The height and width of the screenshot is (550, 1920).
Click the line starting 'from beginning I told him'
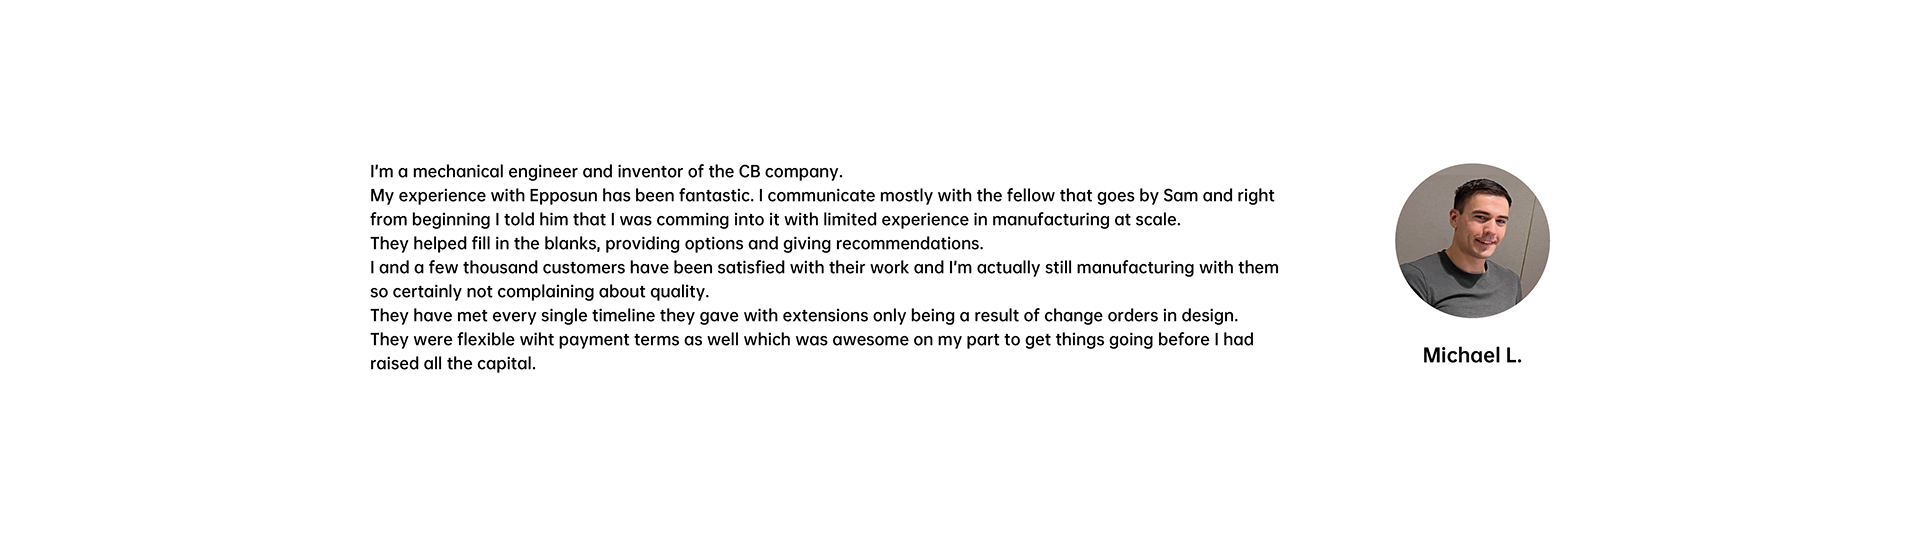775,220
